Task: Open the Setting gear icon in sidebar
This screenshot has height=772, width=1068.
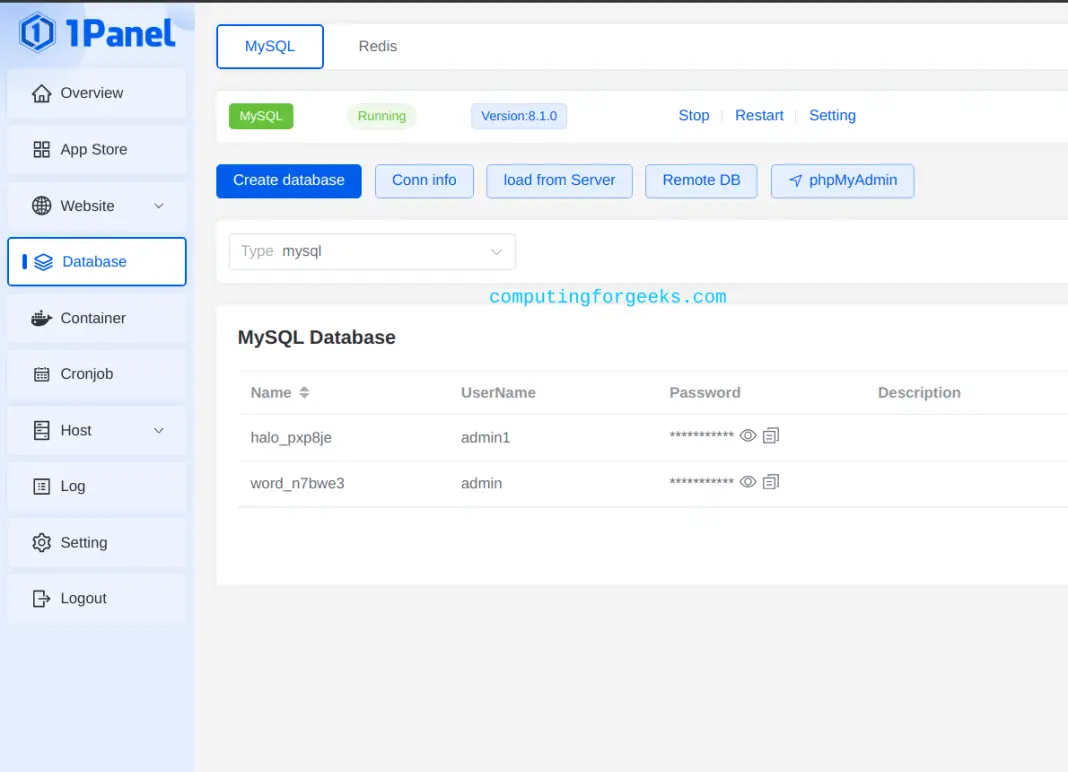Action: 41,542
